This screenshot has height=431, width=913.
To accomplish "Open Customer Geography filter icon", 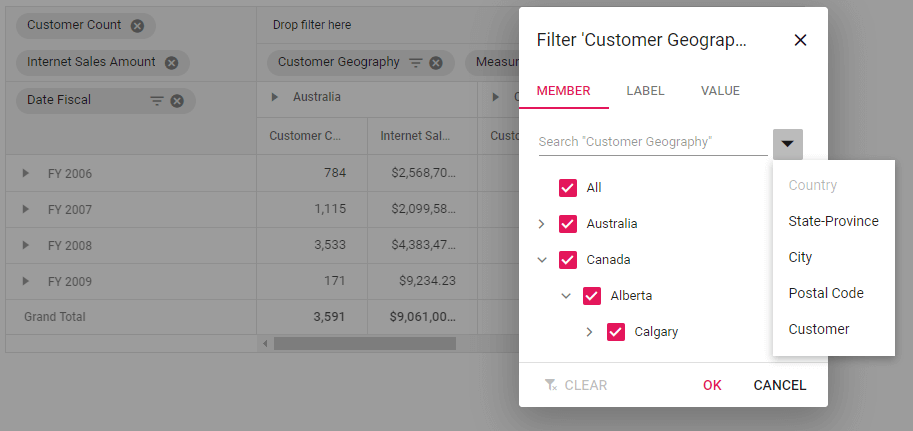I will point(416,63).
